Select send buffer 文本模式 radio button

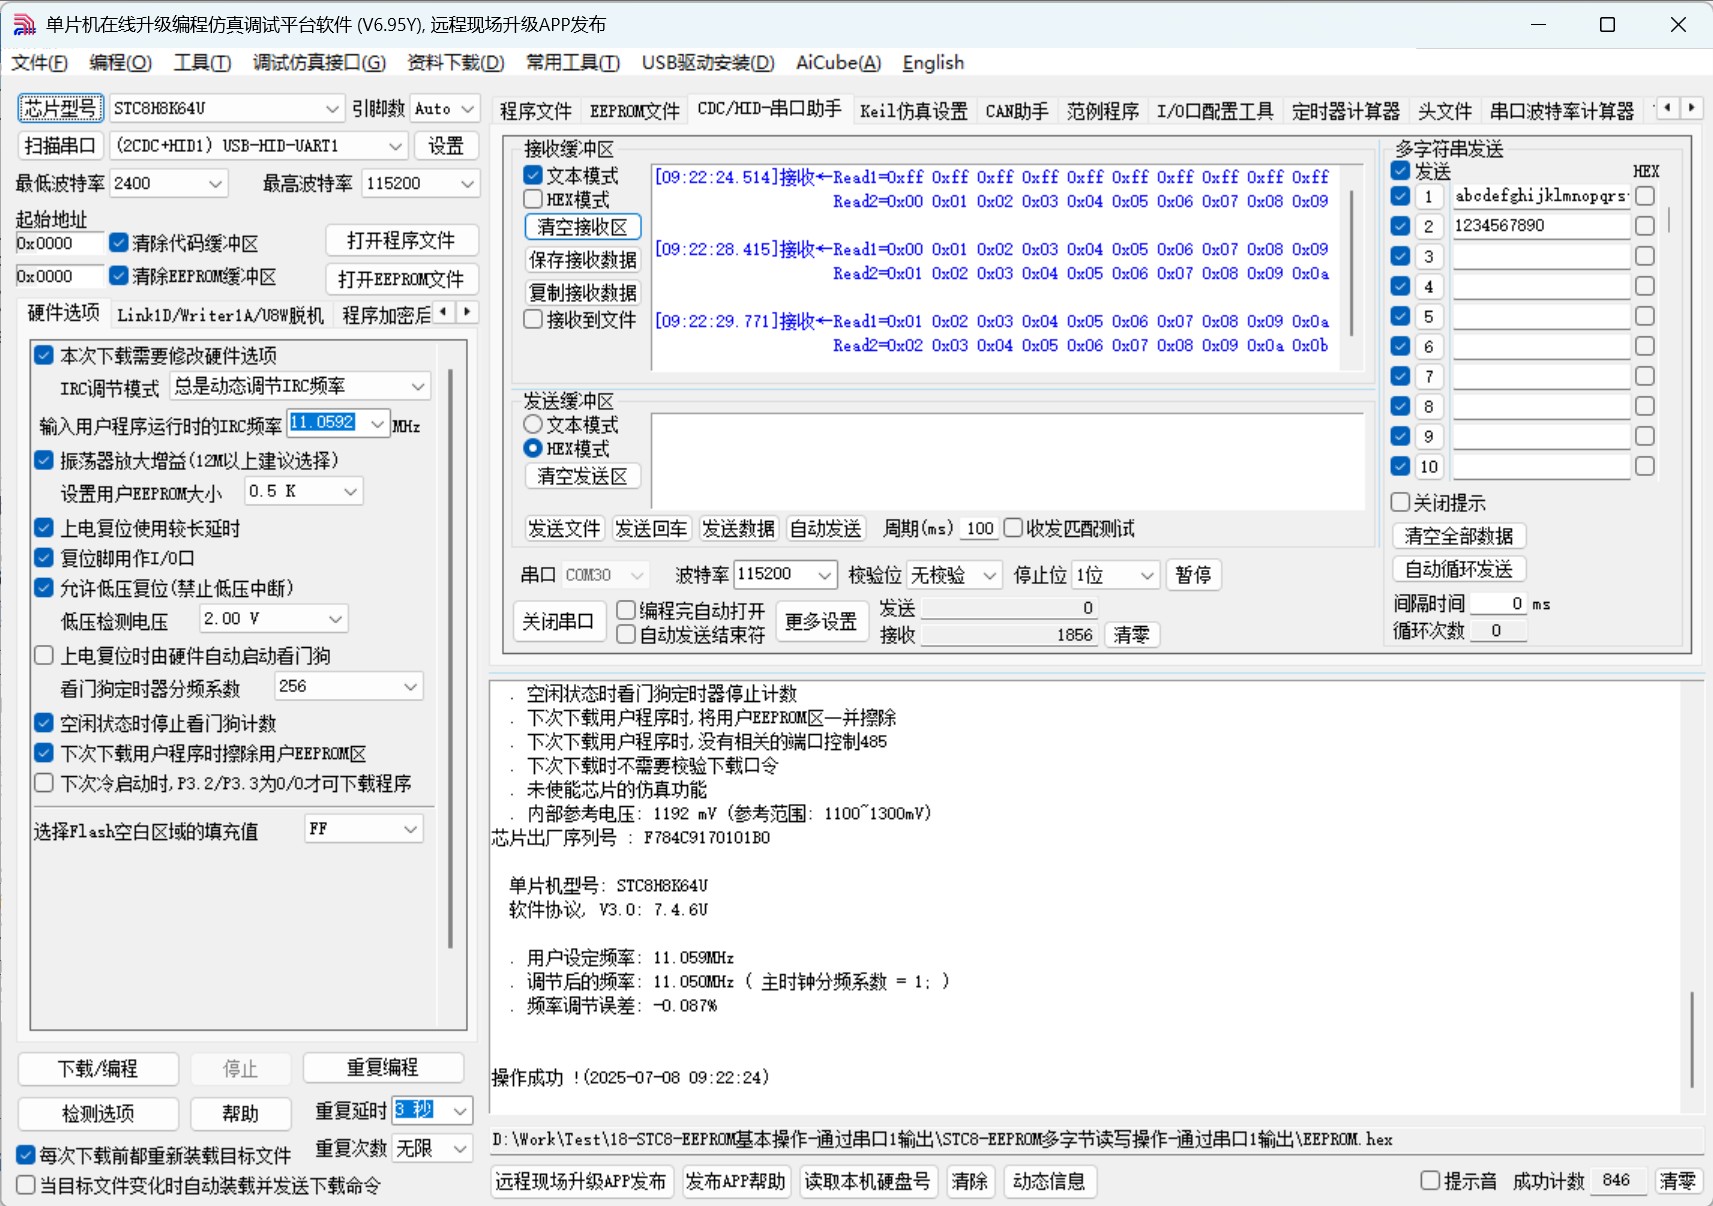click(533, 424)
